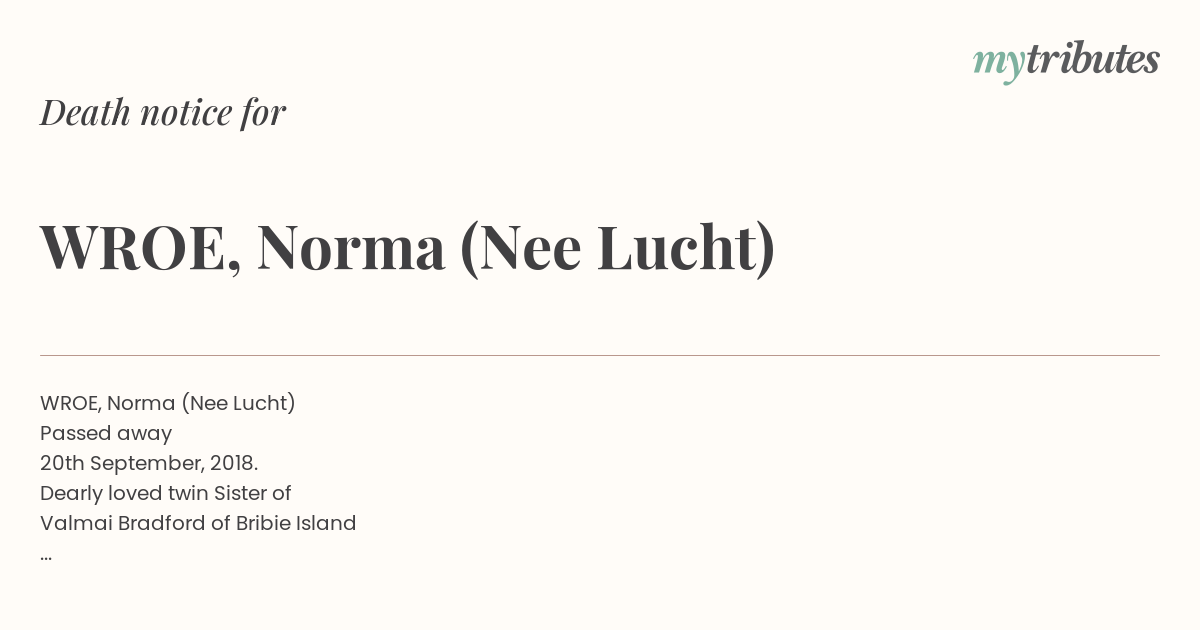Viewport: 1200px width, 630px height.
Task: Click the small "WROE, Norma (Nee Lucht)" body line
Action: (x=168, y=403)
